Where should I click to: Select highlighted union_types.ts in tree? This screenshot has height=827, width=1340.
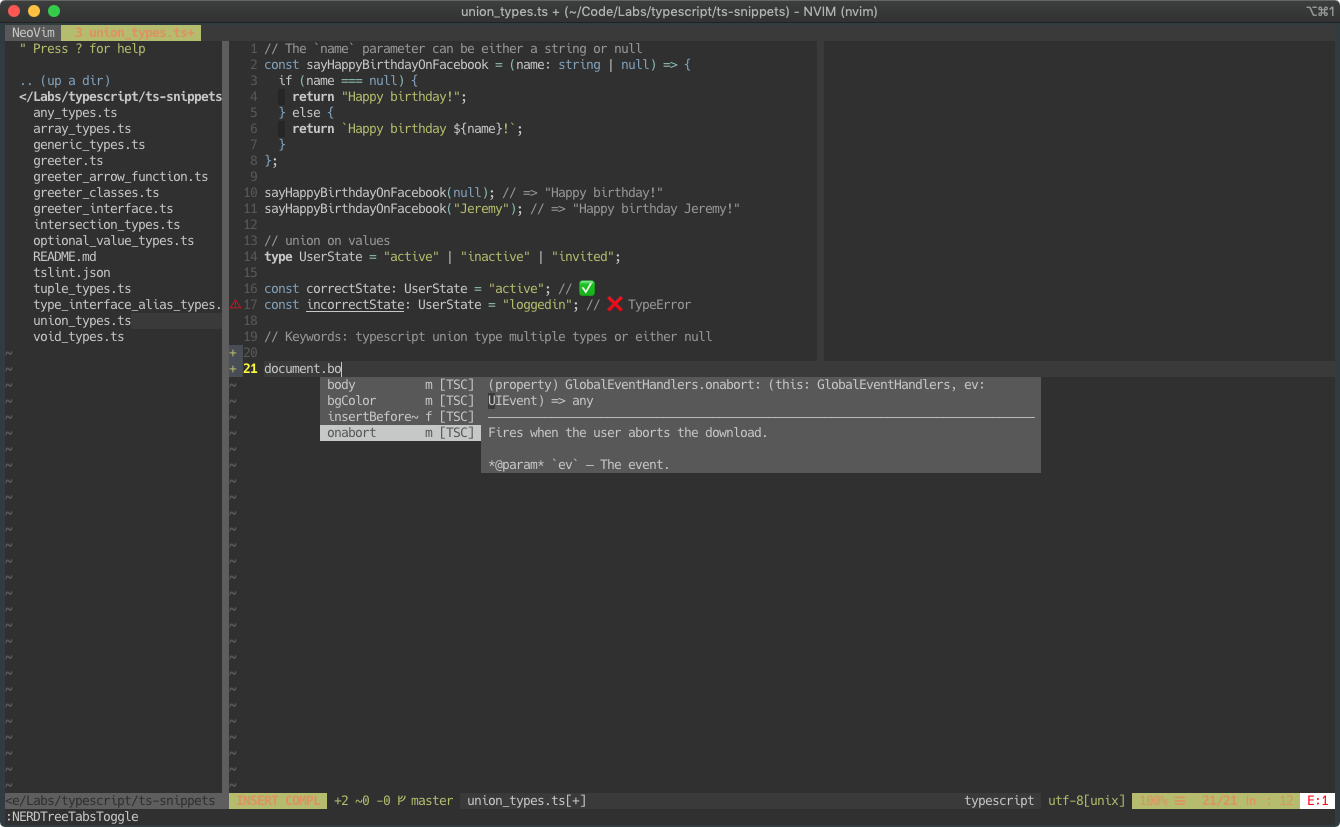(82, 321)
